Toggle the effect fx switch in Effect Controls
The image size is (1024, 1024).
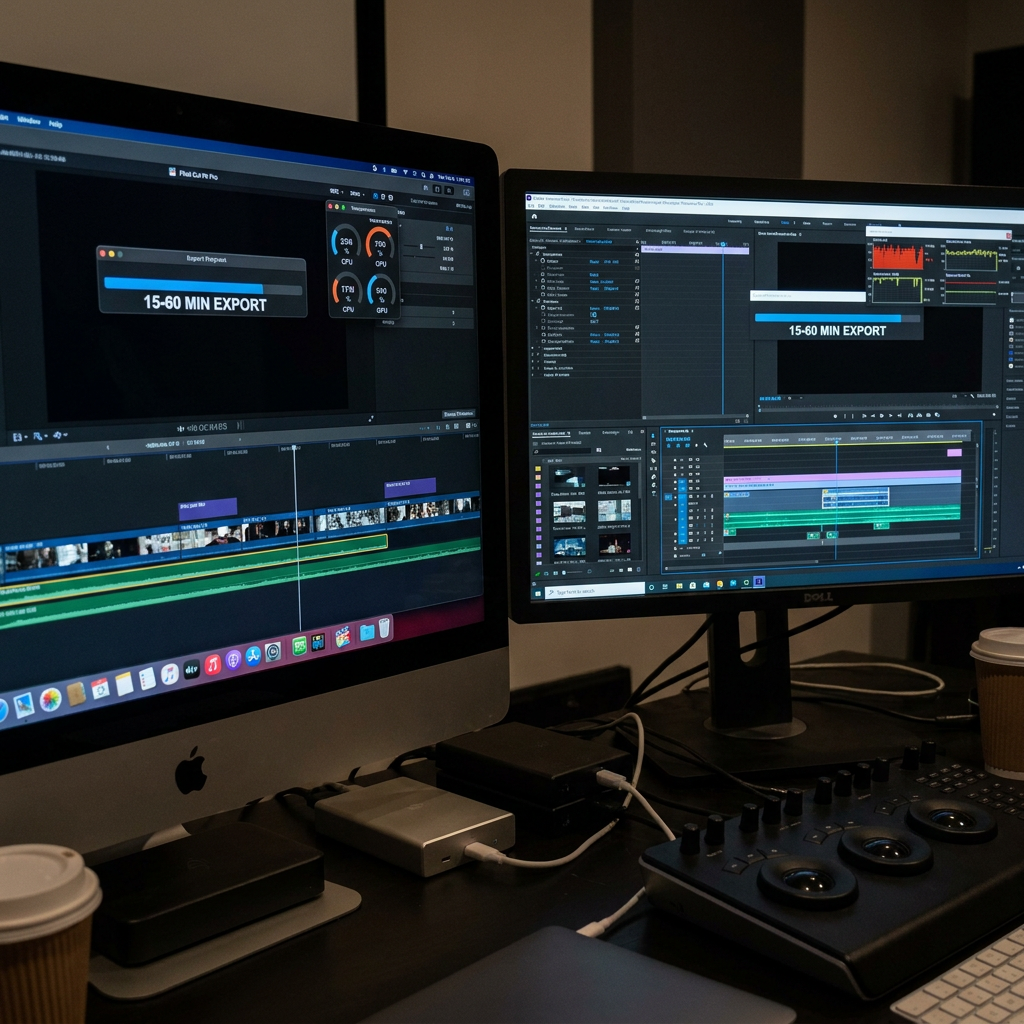(537, 253)
